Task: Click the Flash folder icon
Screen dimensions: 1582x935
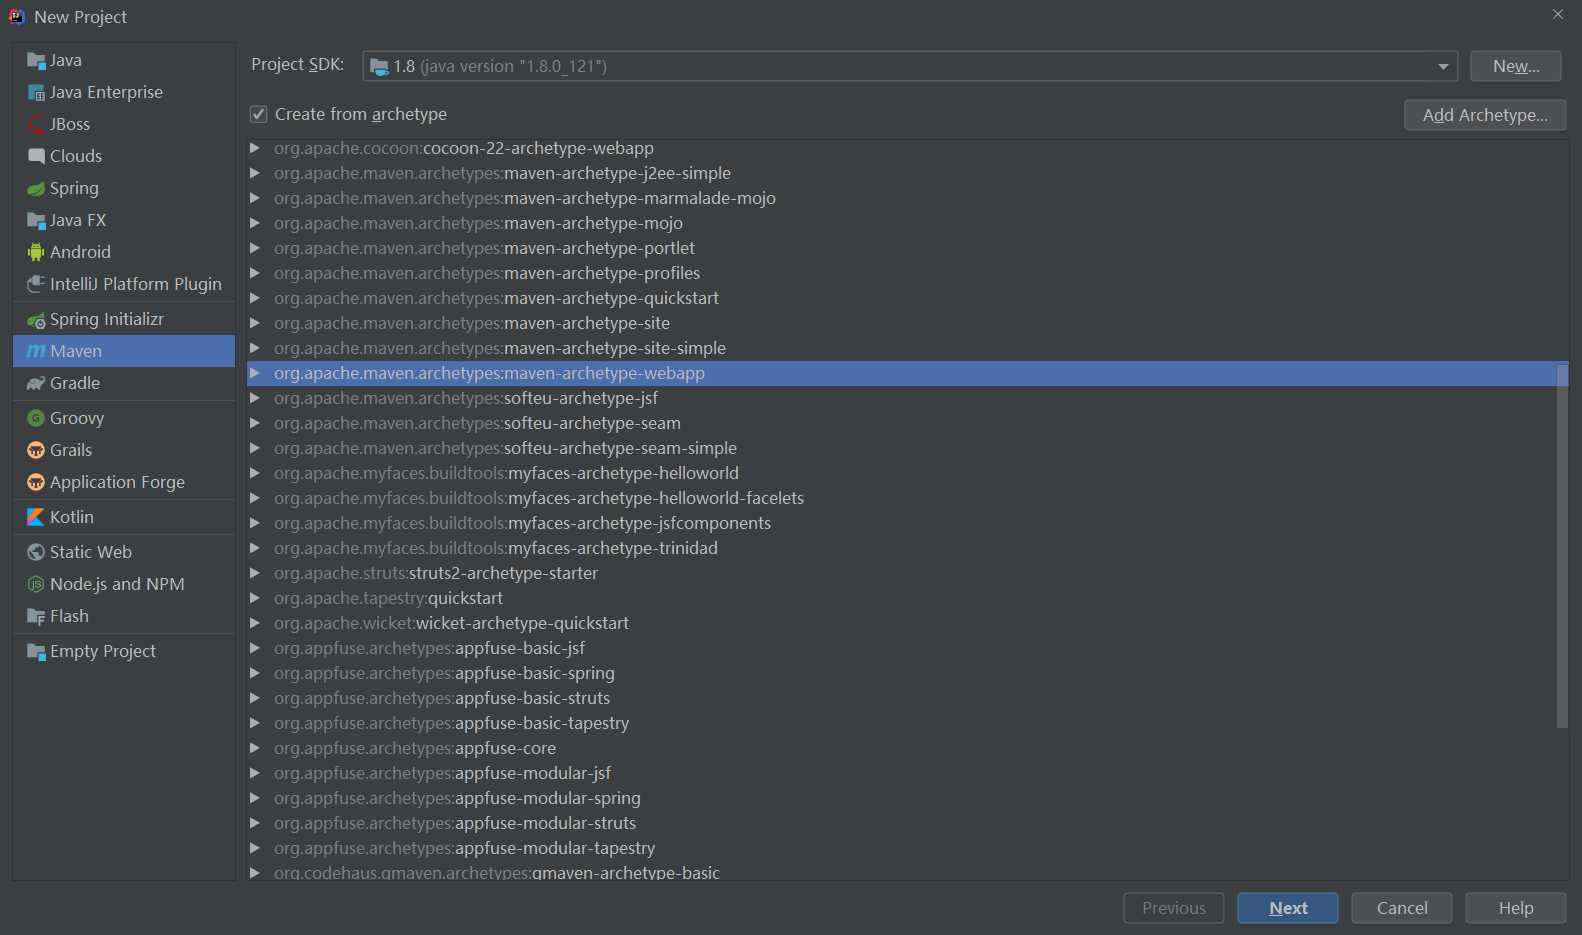Action: click(36, 617)
